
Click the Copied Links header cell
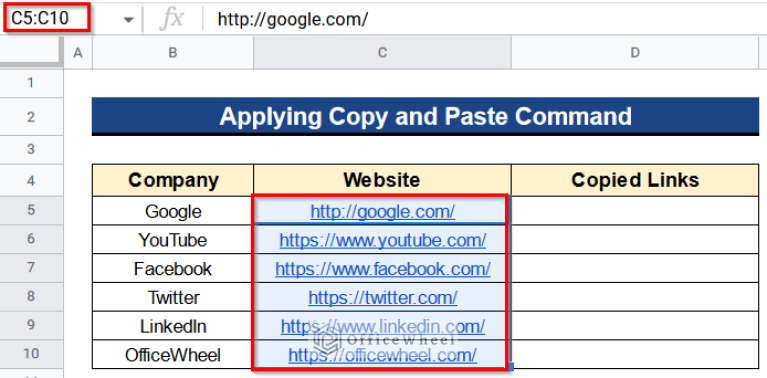[635, 180]
